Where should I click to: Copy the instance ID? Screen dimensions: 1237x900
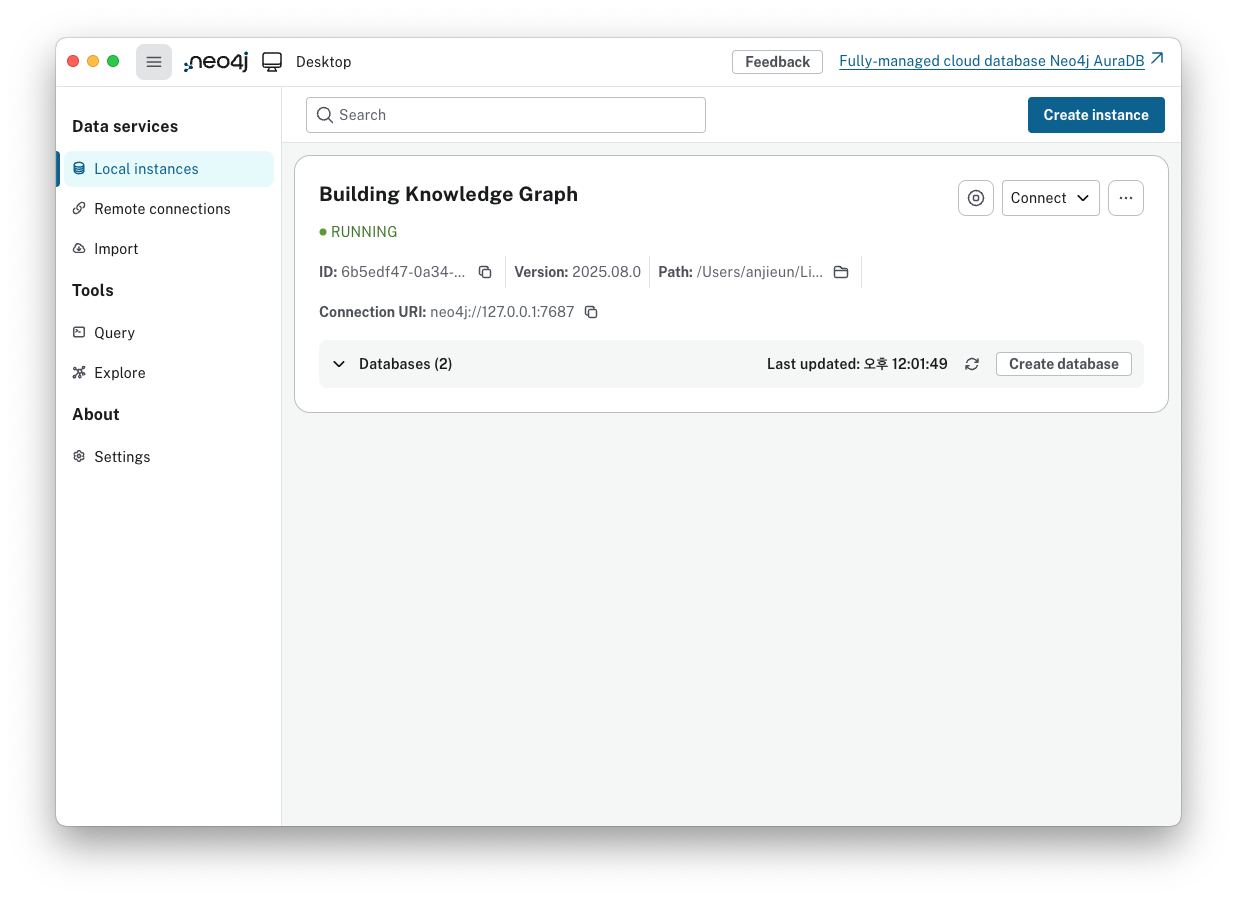pos(485,272)
